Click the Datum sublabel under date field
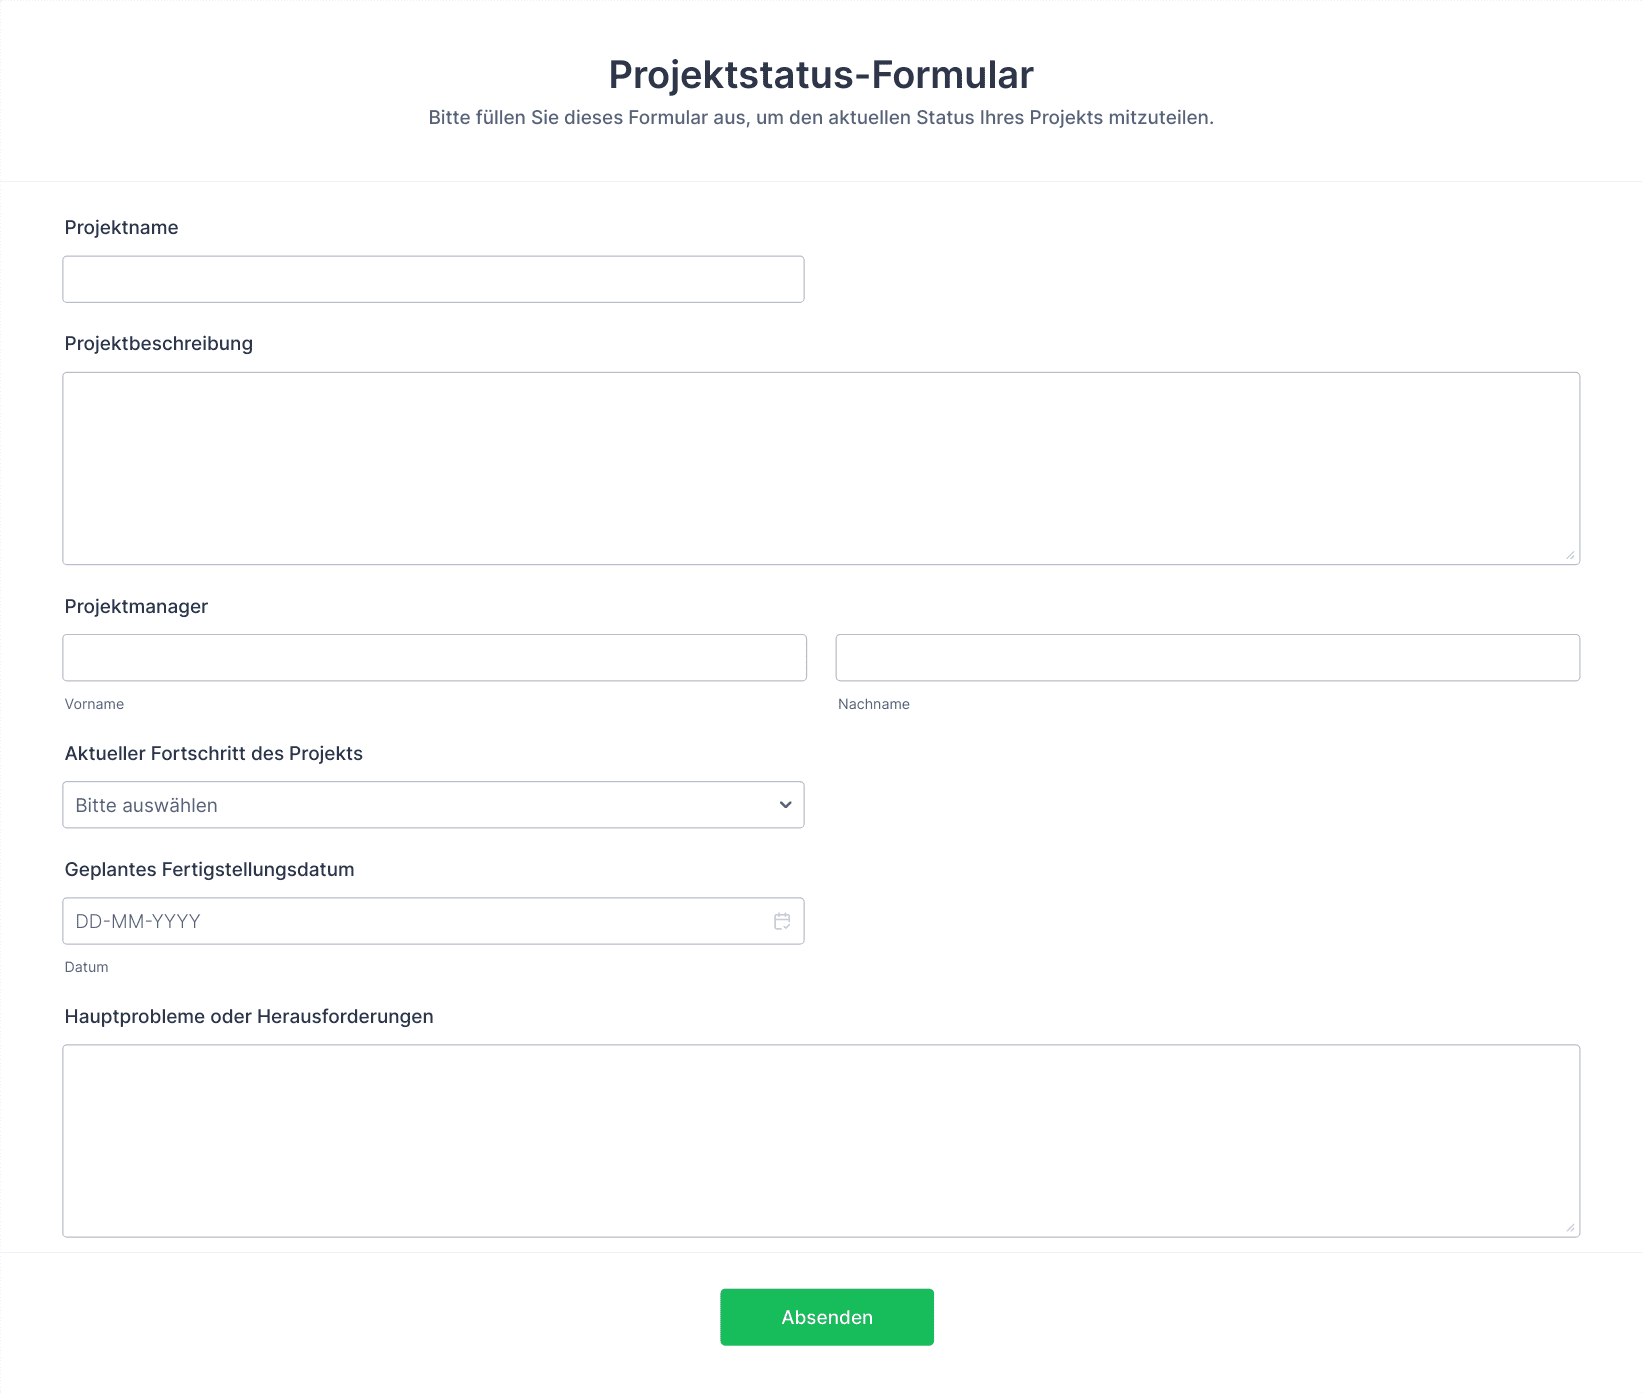Image resolution: width=1642 pixels, height=1393 pixels. [86, 967]
